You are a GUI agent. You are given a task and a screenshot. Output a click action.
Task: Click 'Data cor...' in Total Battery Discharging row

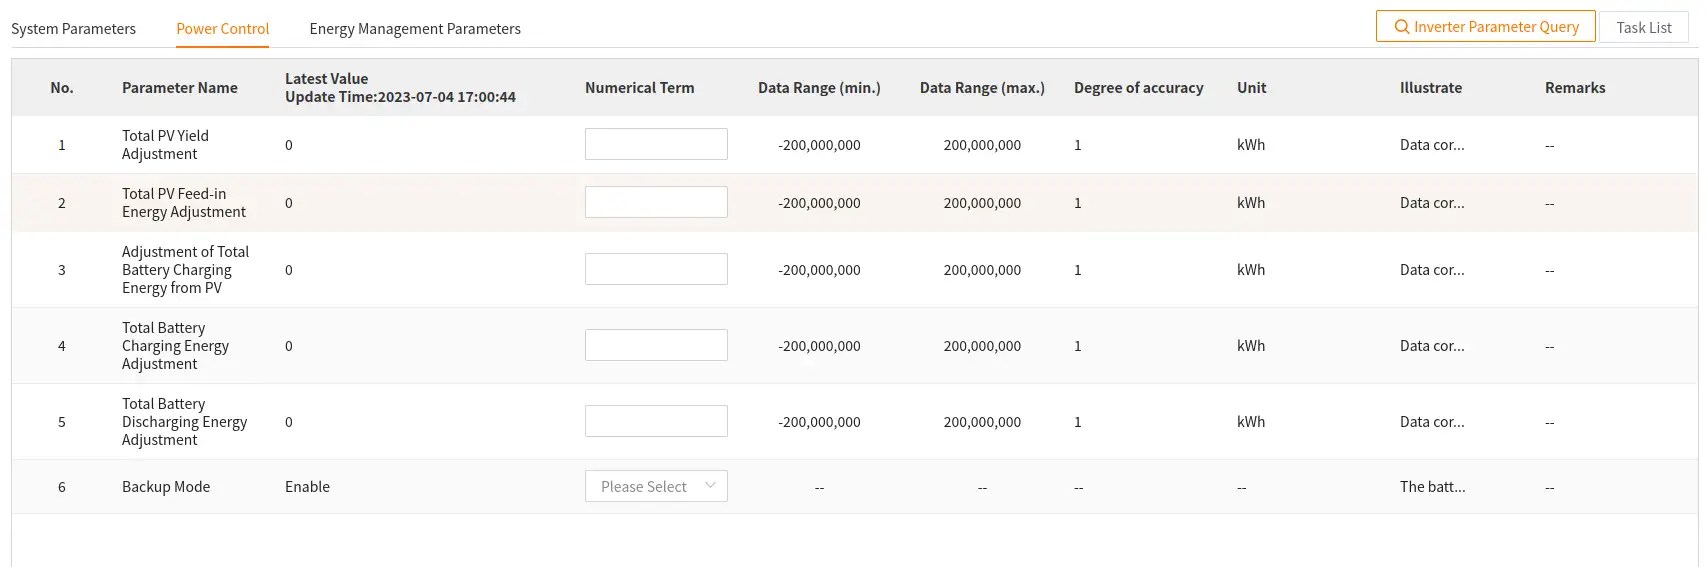click(1432, 422)
